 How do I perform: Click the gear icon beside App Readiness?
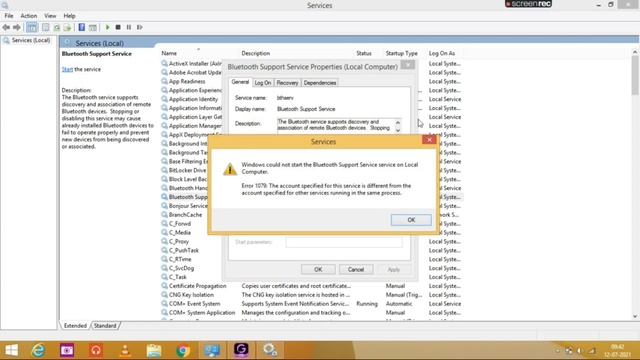click(164, 81)
